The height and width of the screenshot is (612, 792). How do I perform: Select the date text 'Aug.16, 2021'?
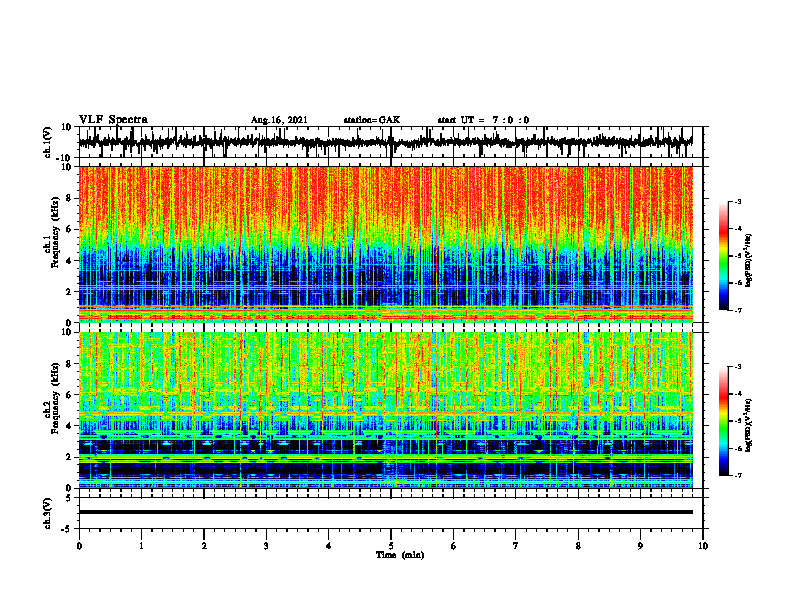point(279,120)
